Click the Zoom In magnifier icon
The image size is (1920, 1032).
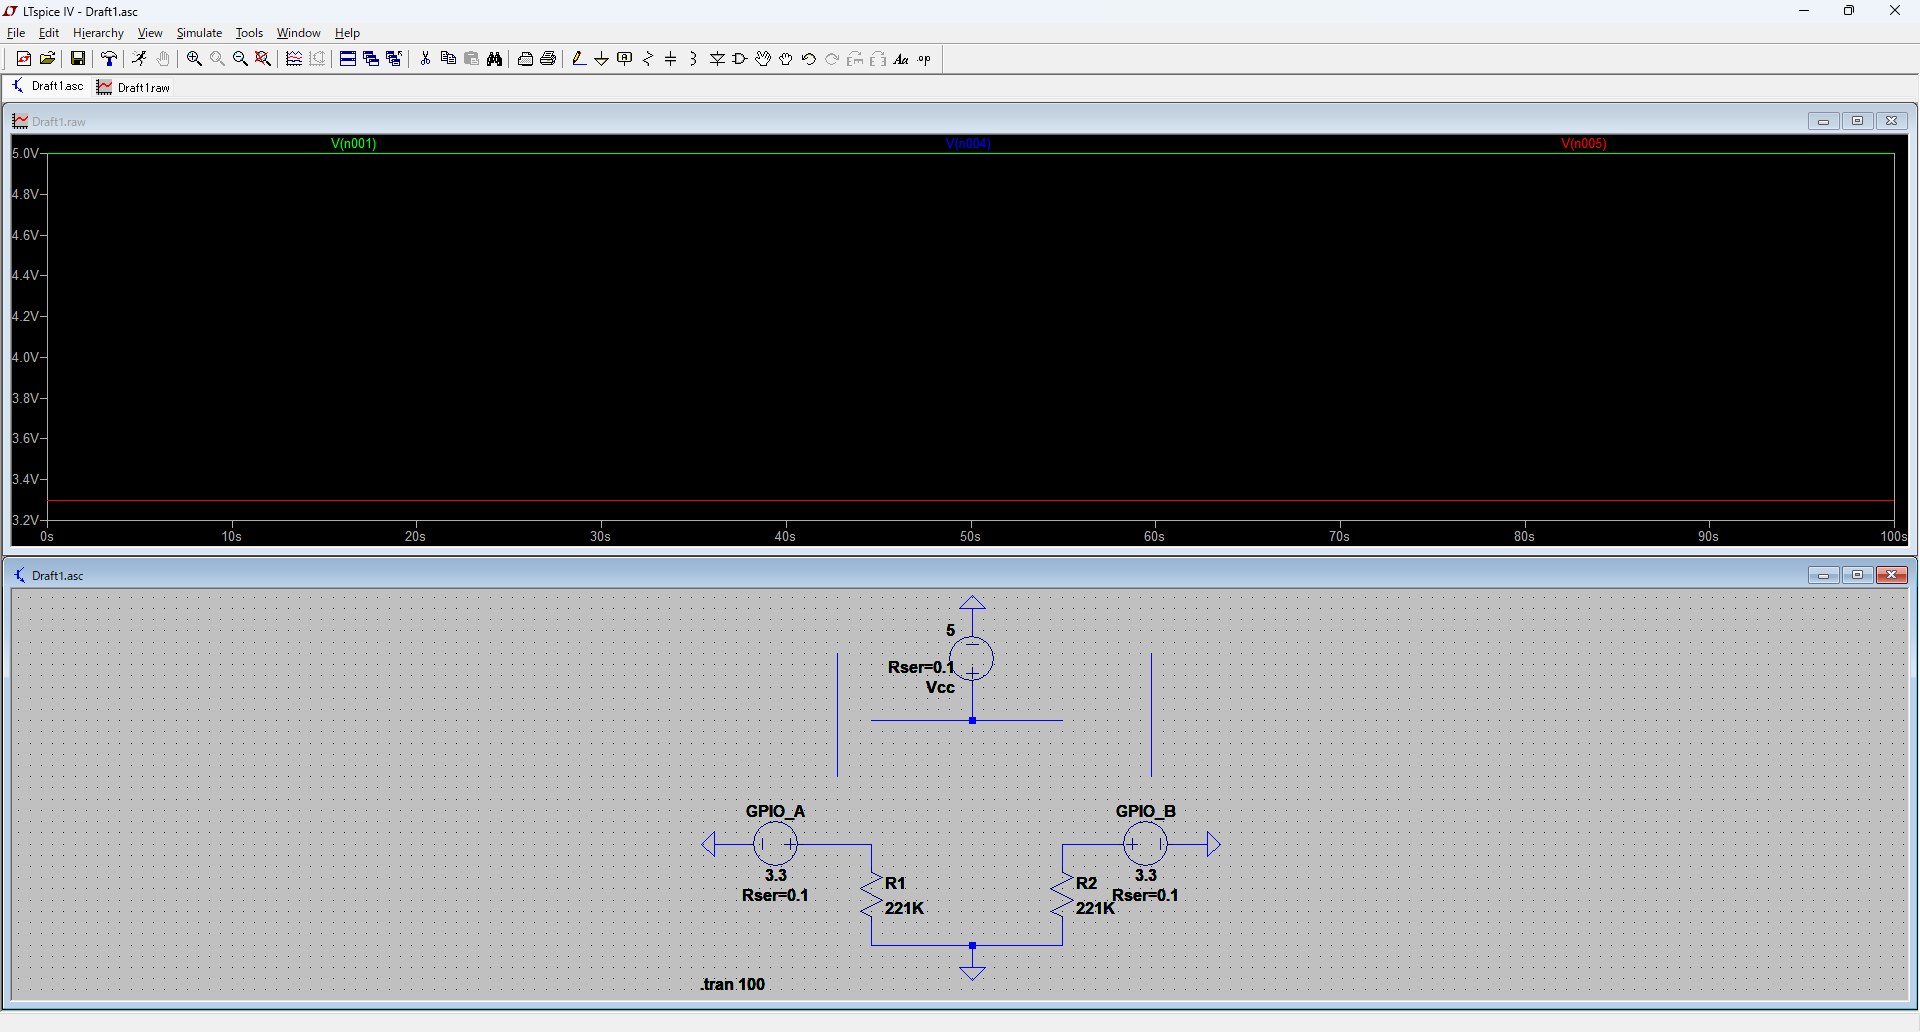point(194,59)
